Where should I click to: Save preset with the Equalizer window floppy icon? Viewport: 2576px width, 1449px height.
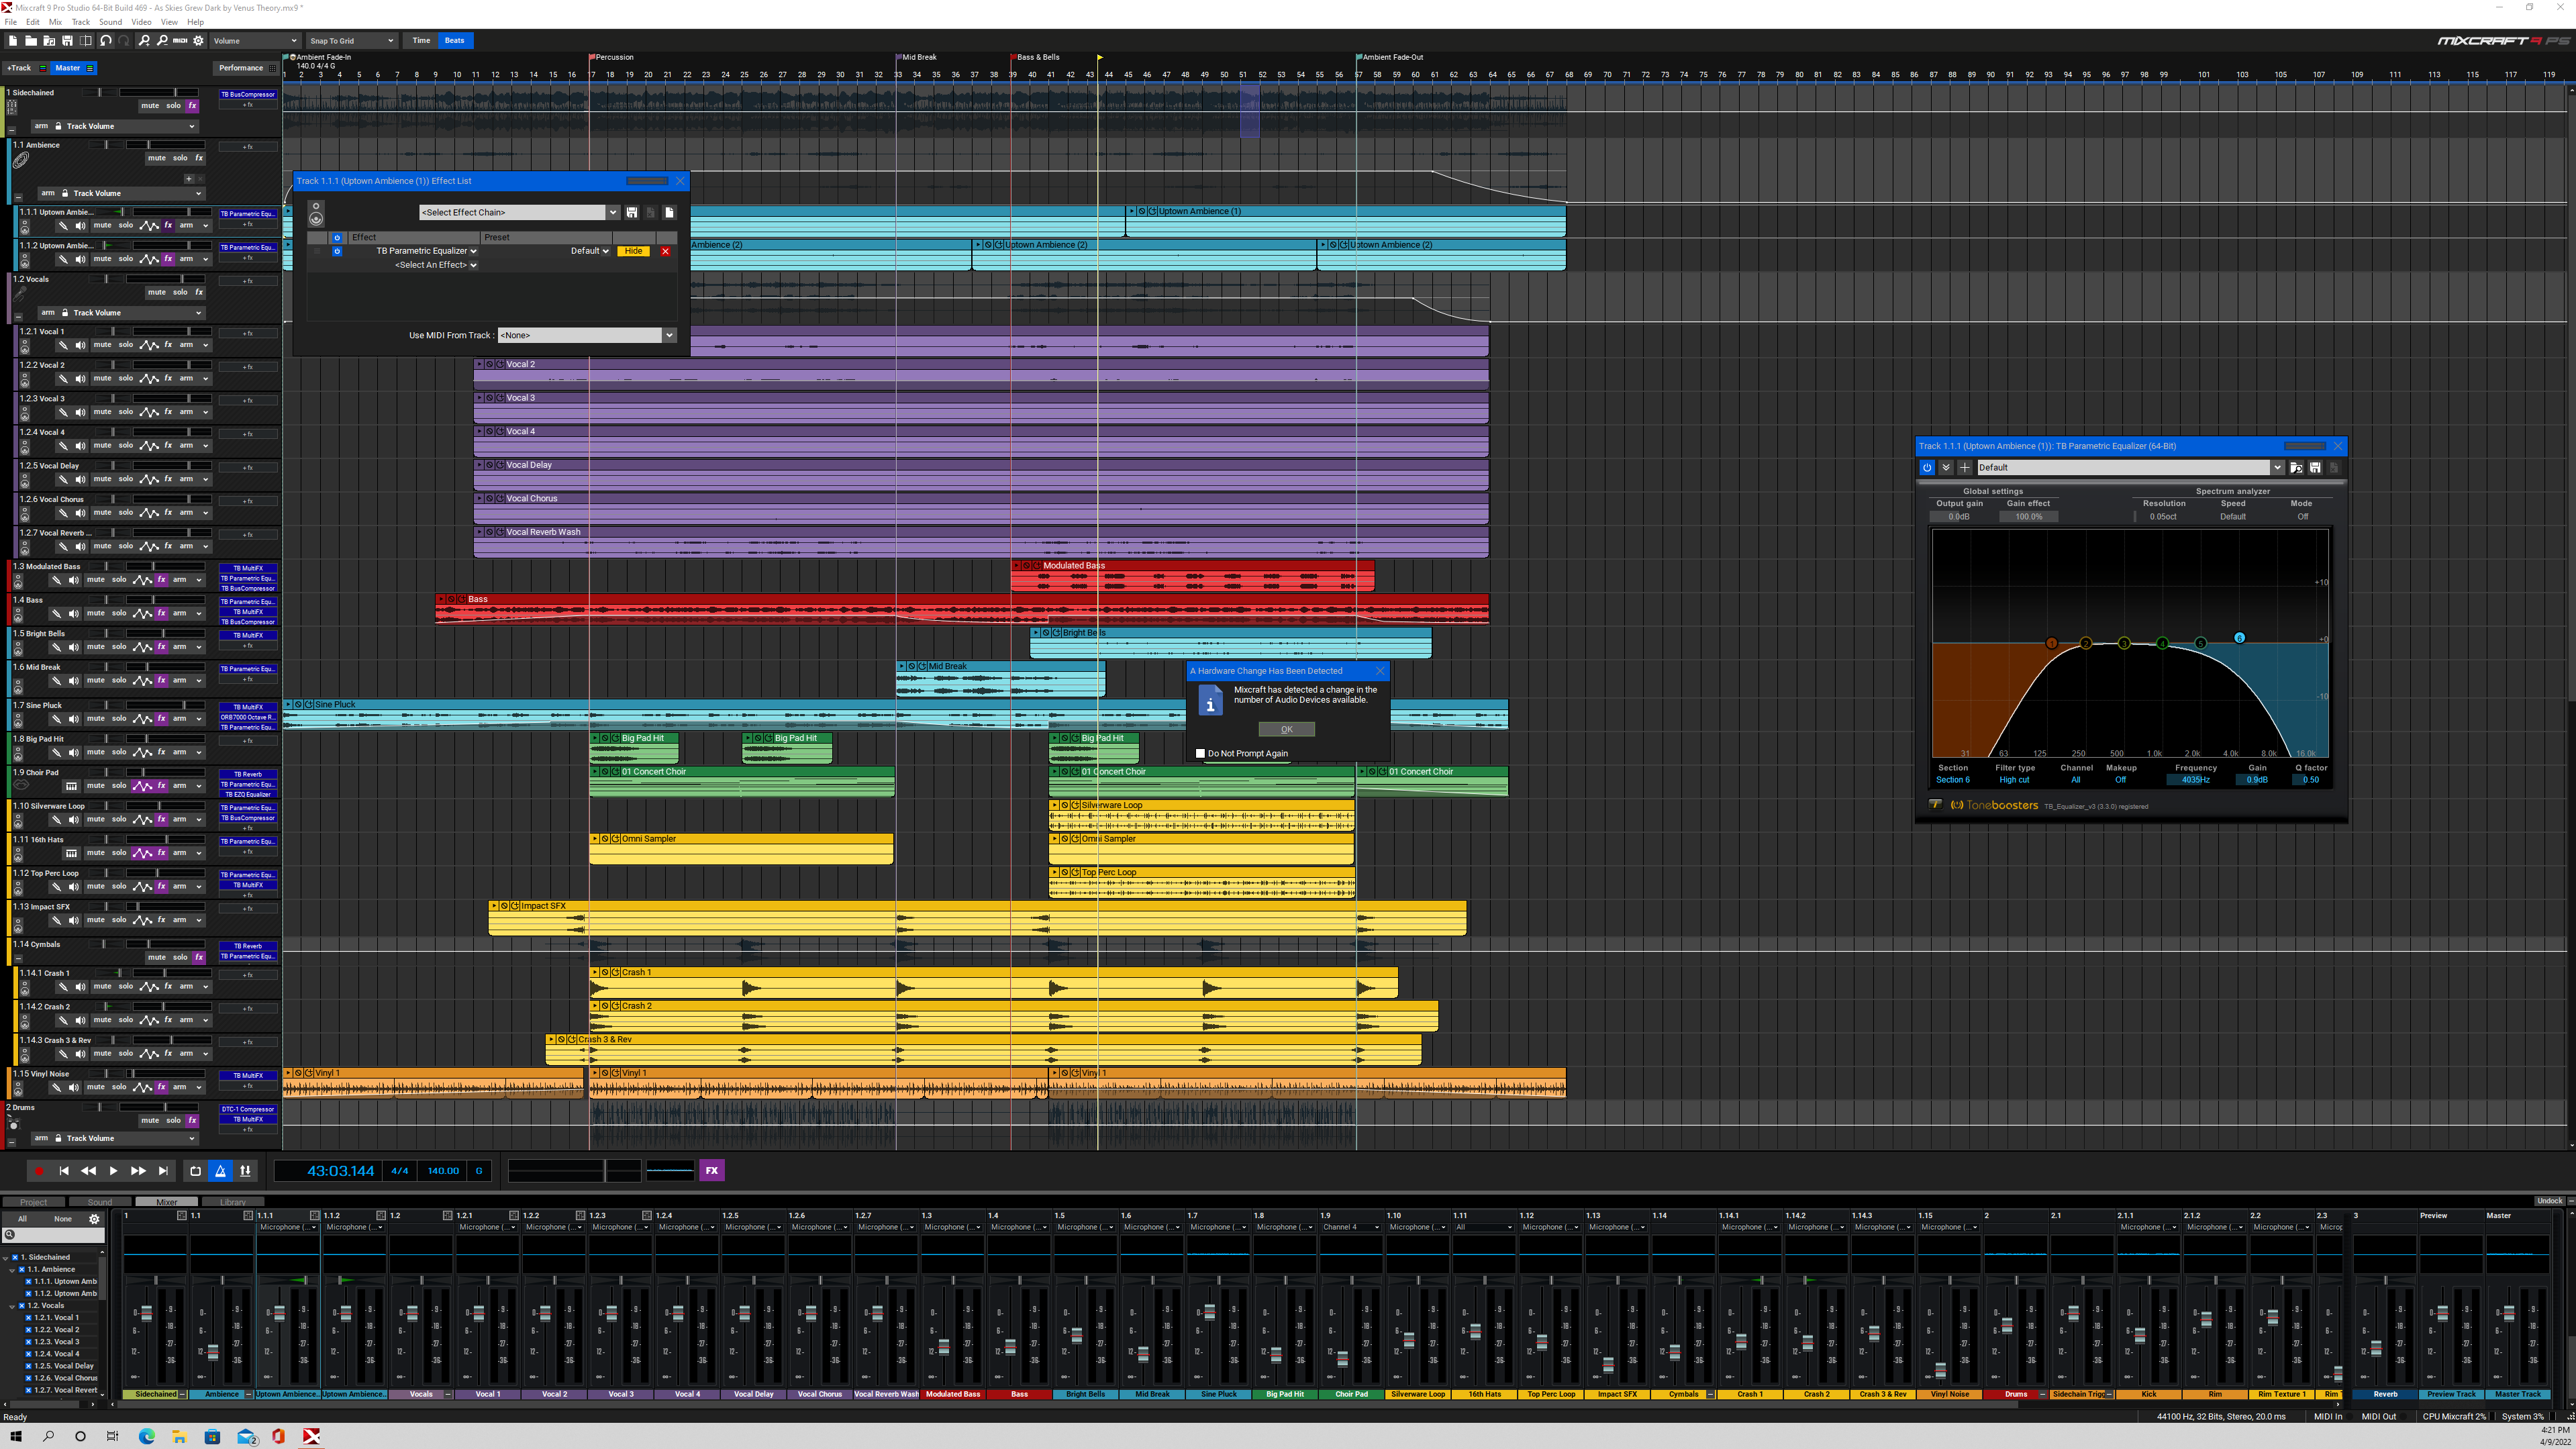[2315, 467]
